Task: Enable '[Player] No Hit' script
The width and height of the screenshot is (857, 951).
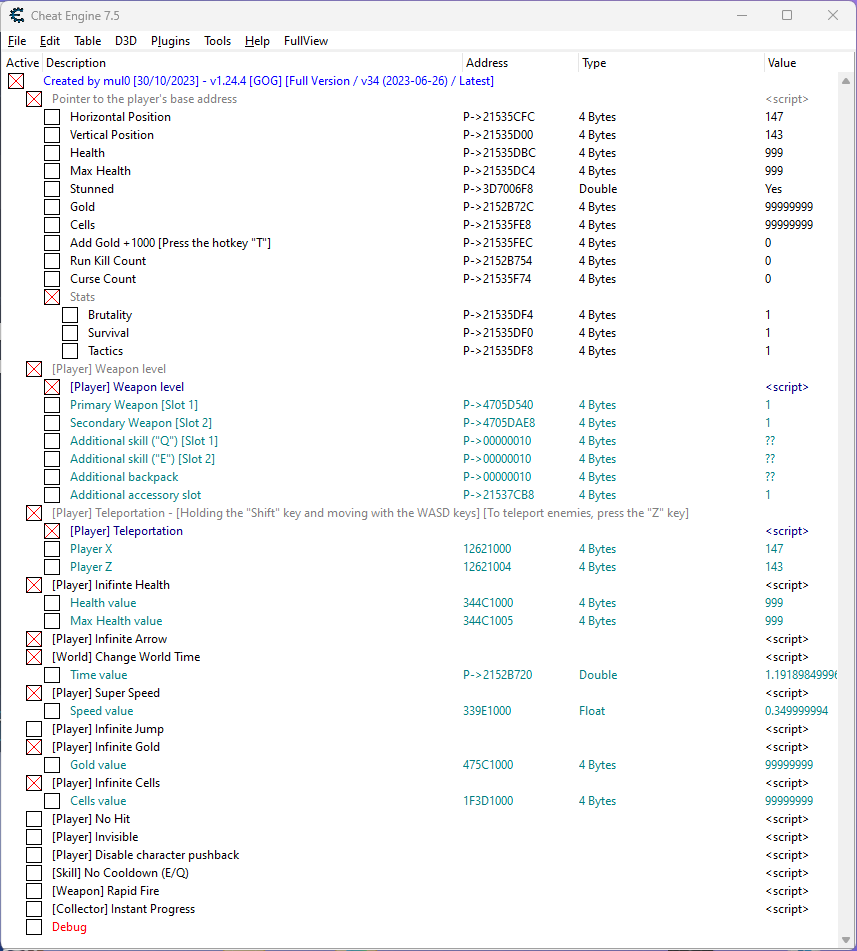Action: 34,819
